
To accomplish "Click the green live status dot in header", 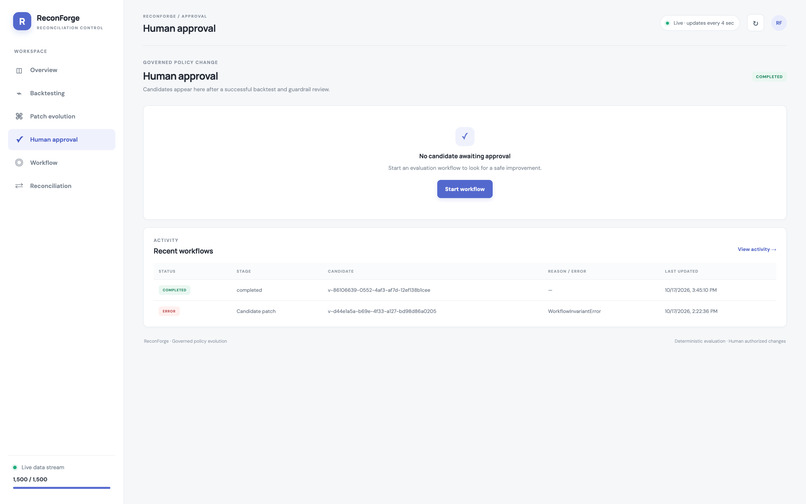I will 667,23.
